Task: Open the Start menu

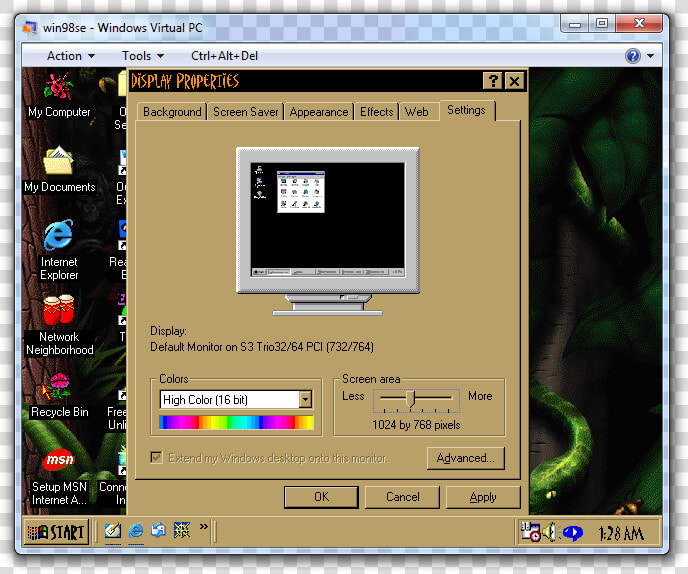Action: point(57,532)
